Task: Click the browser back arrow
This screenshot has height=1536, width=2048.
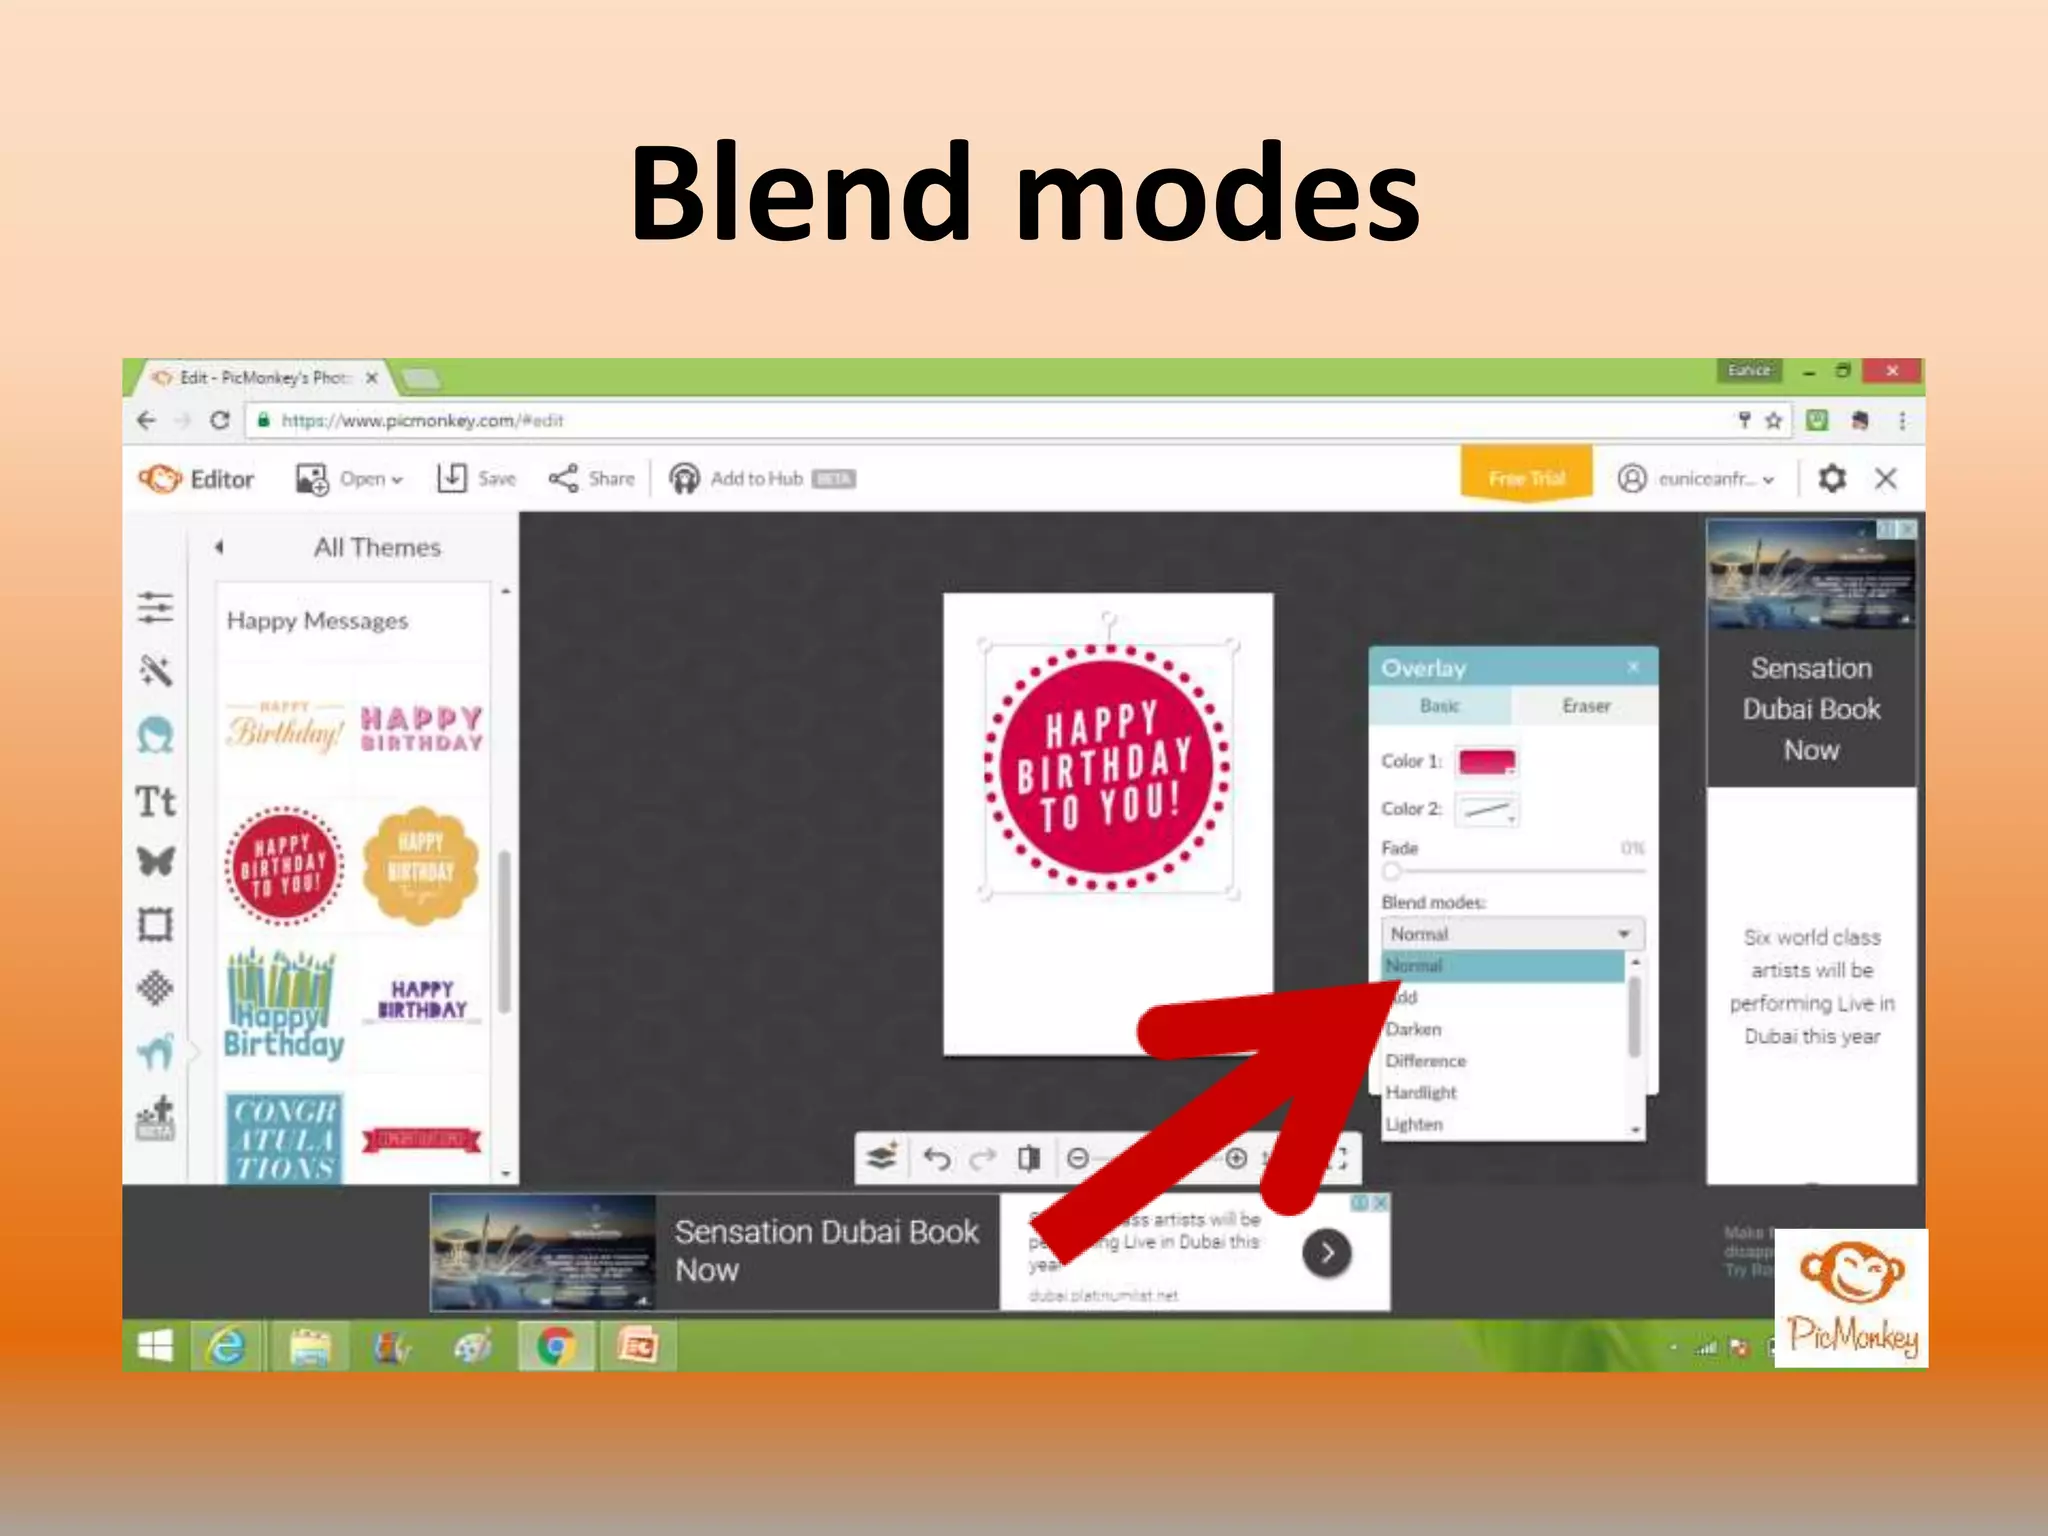Action: (x=146, y=420)
